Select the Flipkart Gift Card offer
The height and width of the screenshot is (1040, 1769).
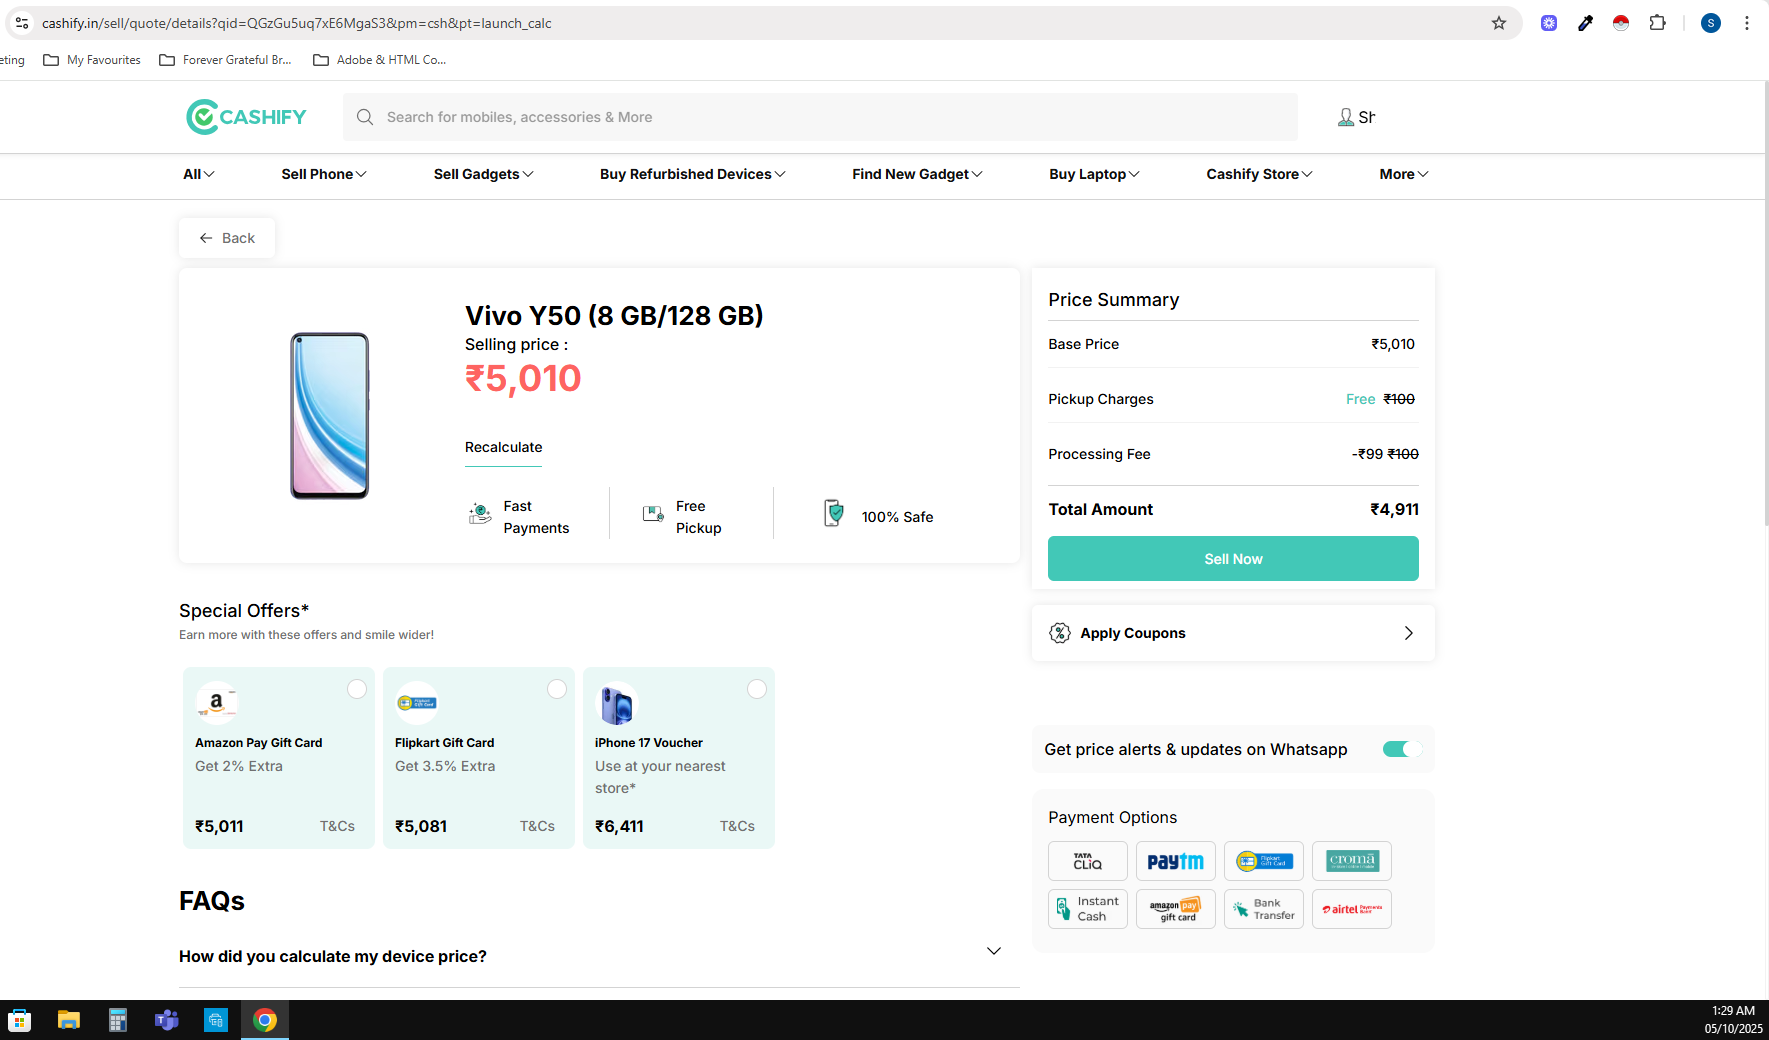pos(556,689)
